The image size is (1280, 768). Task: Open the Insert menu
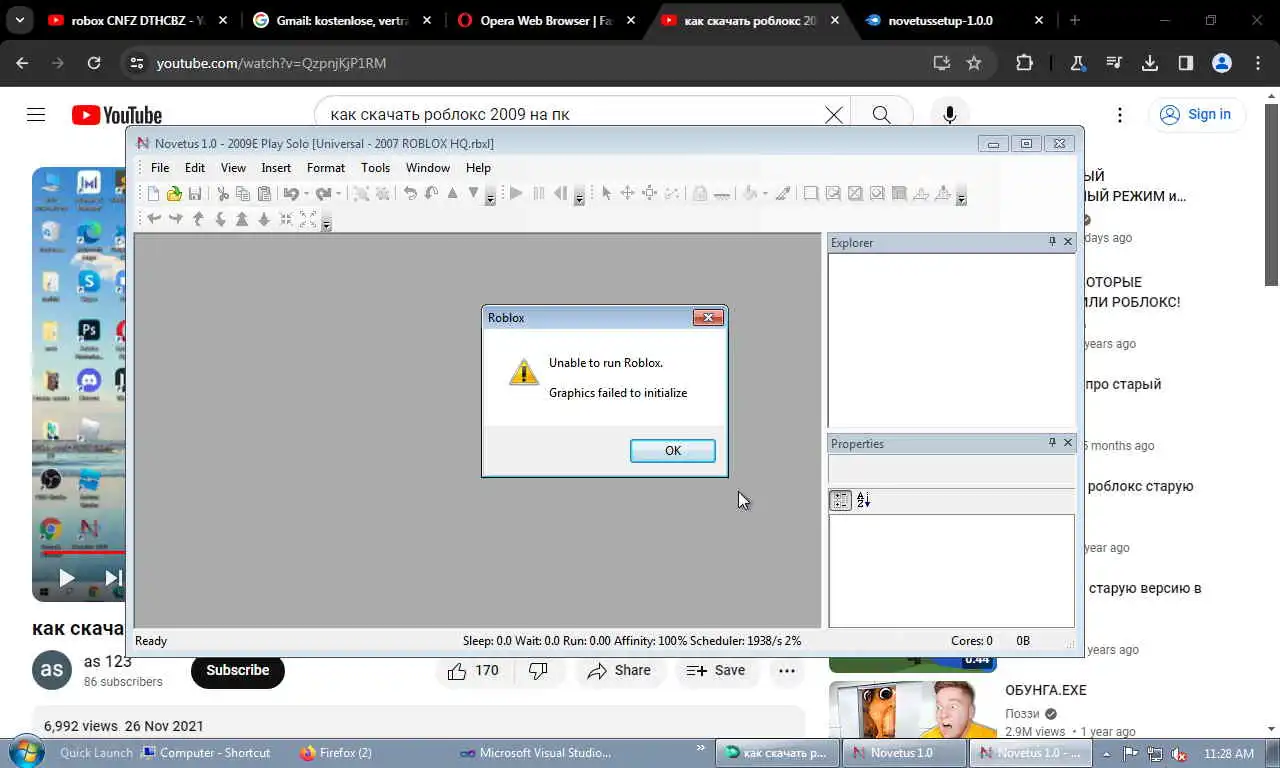click(276, 168)
